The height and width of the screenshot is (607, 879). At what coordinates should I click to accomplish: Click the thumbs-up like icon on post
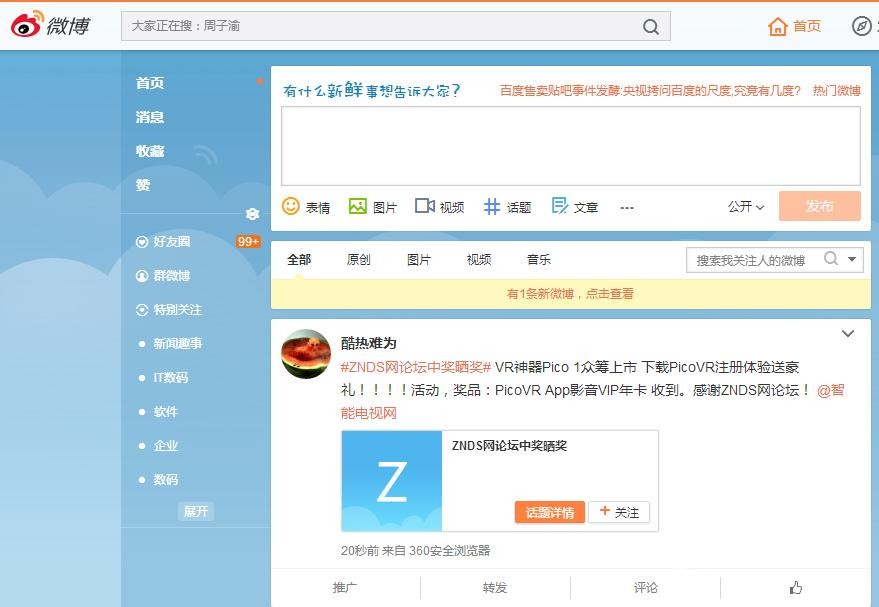(x=795, y=587)
